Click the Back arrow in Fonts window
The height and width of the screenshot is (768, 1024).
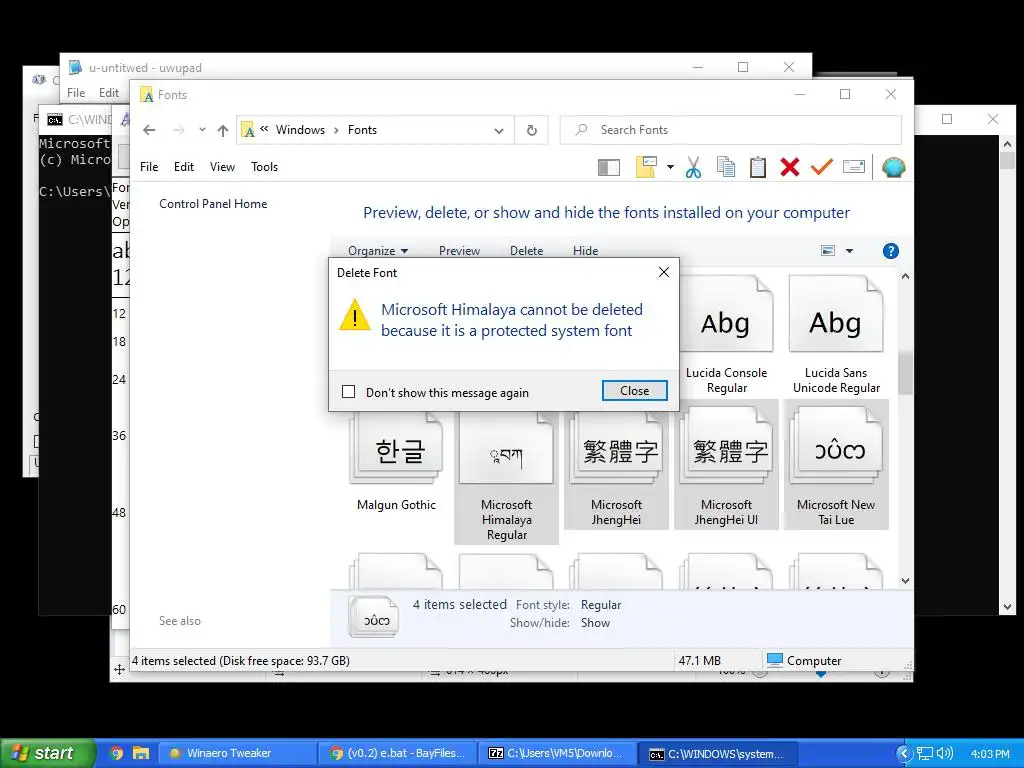(x=149, y=130)
